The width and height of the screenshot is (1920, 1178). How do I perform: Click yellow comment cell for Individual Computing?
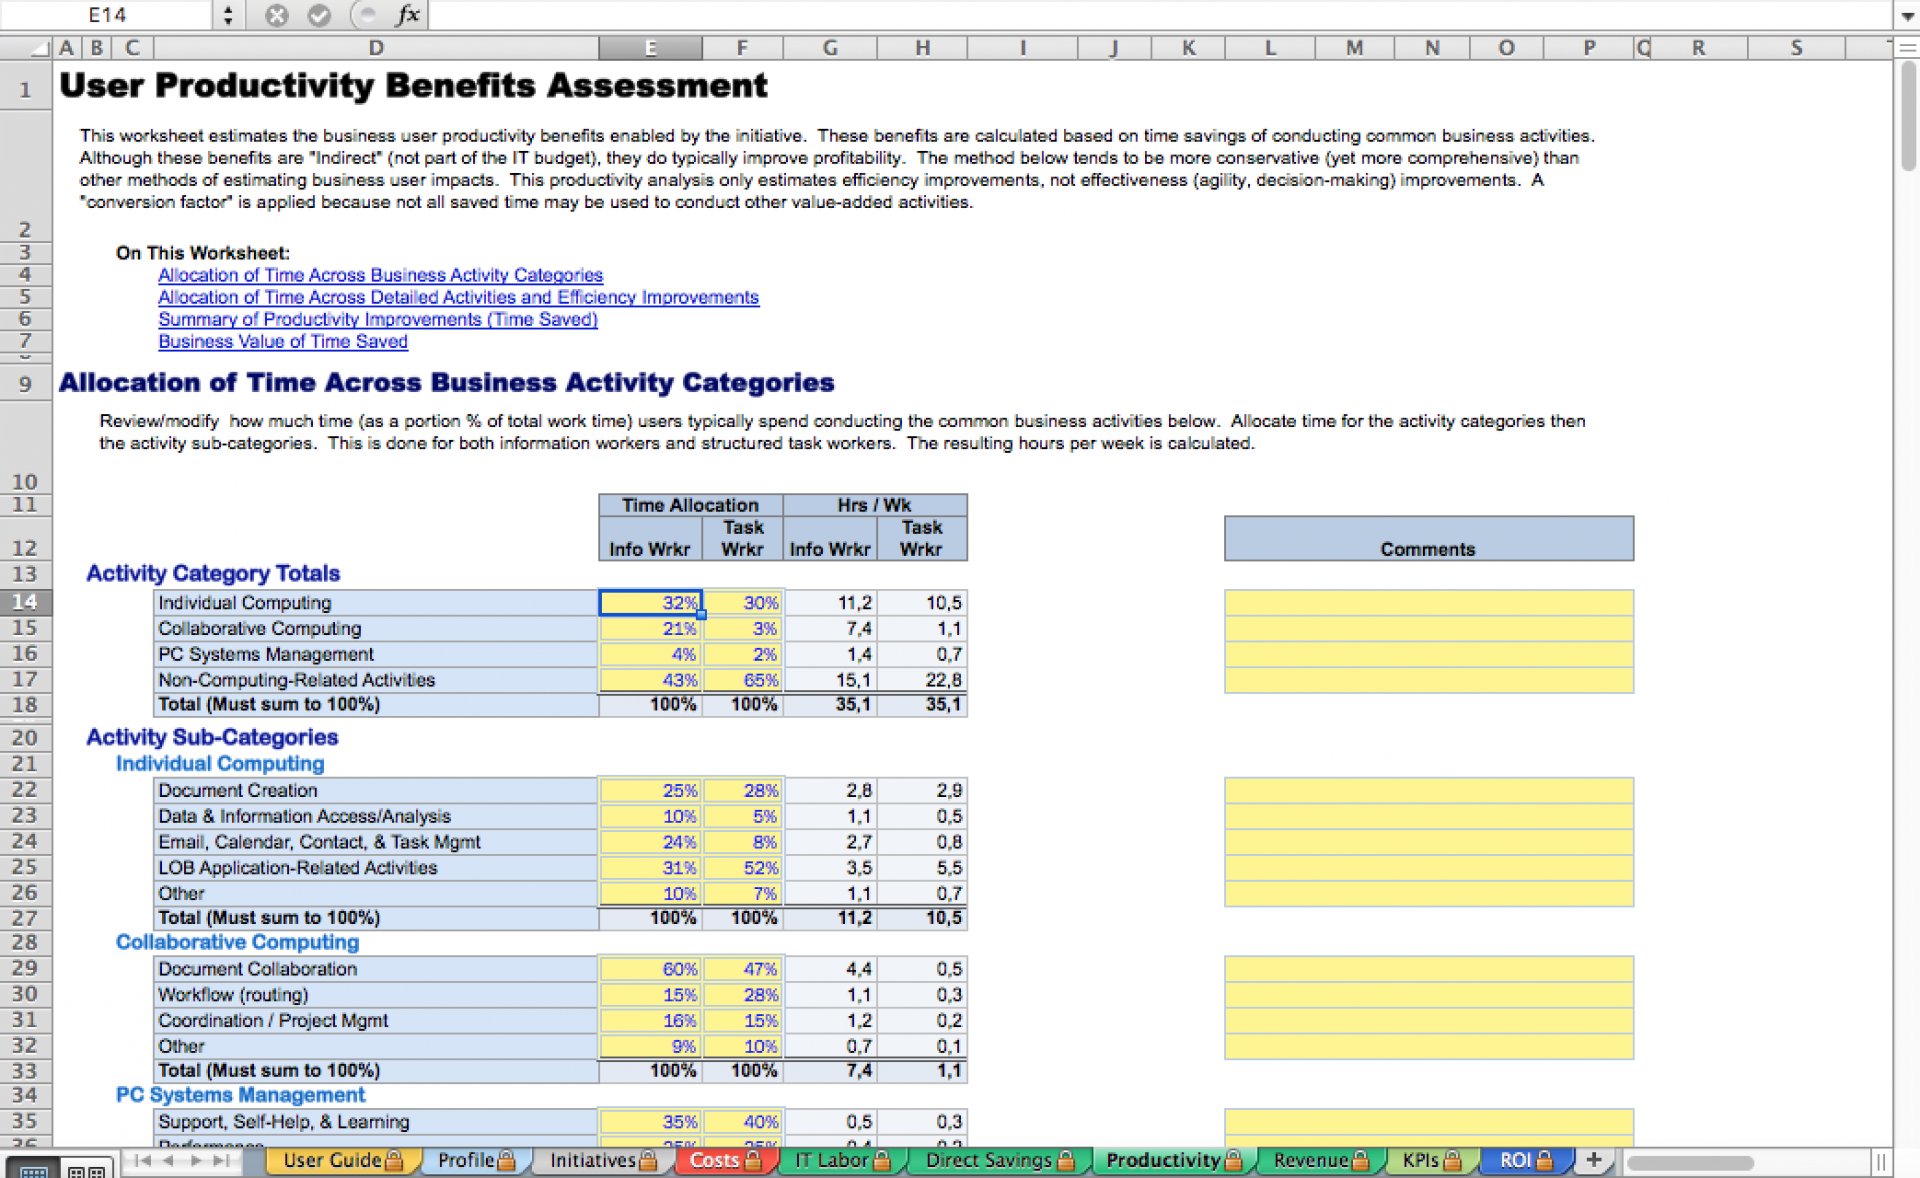(1428, 603)
